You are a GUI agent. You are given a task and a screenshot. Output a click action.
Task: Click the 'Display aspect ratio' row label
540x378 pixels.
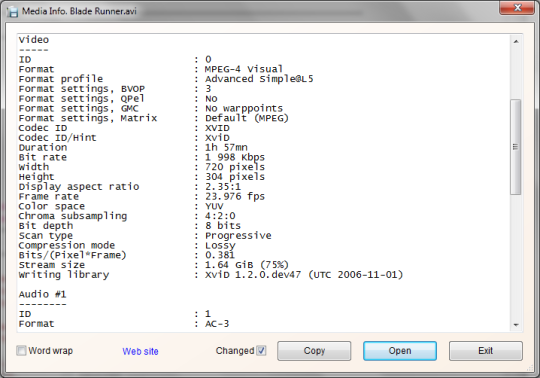pos(79,187)
